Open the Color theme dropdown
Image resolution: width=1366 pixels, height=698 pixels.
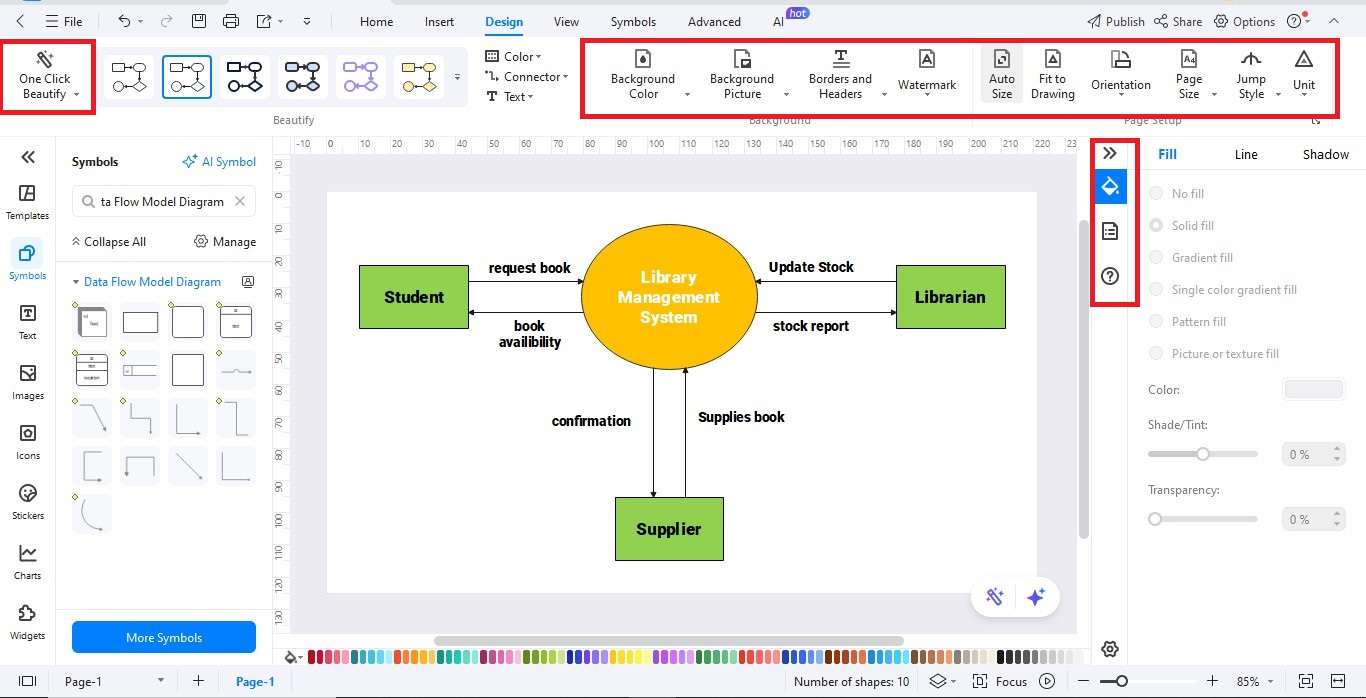tap(513, 57)
